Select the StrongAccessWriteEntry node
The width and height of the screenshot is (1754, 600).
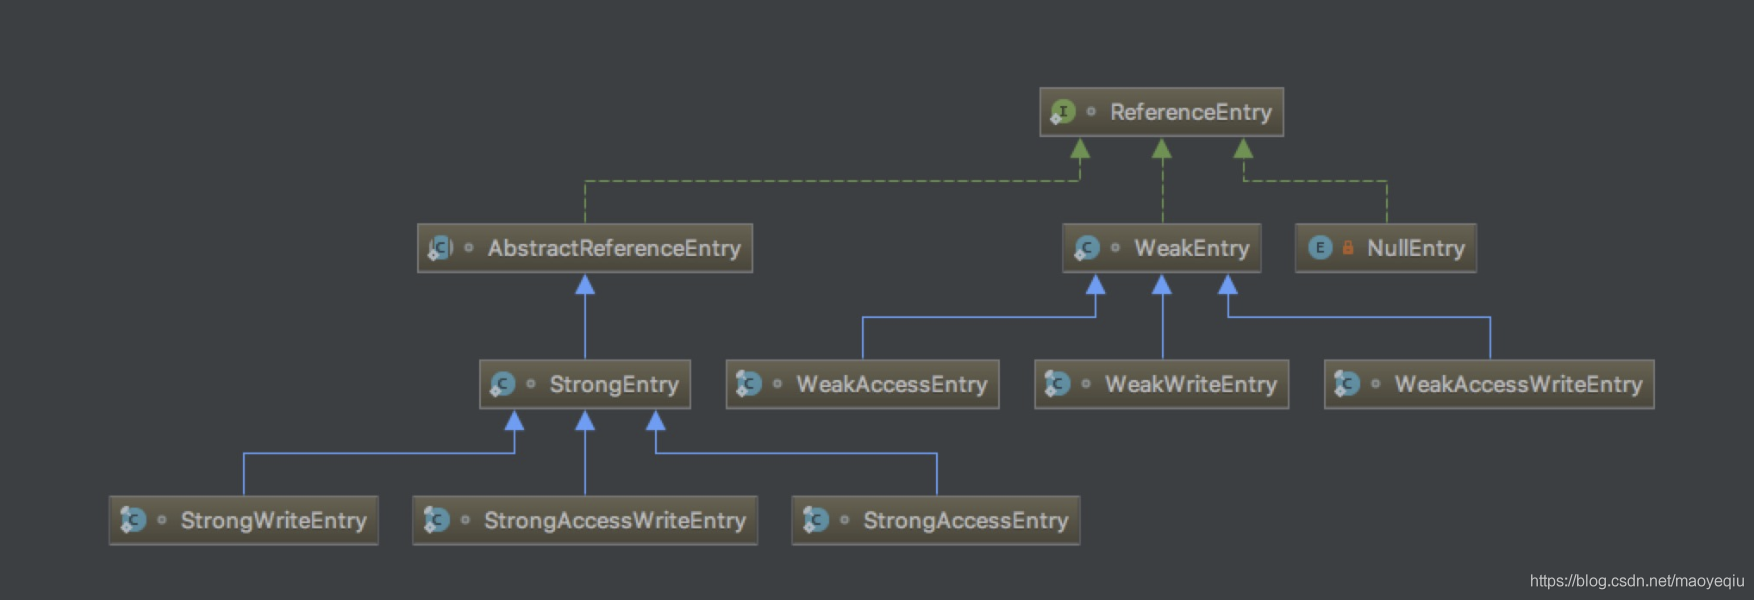614,520
